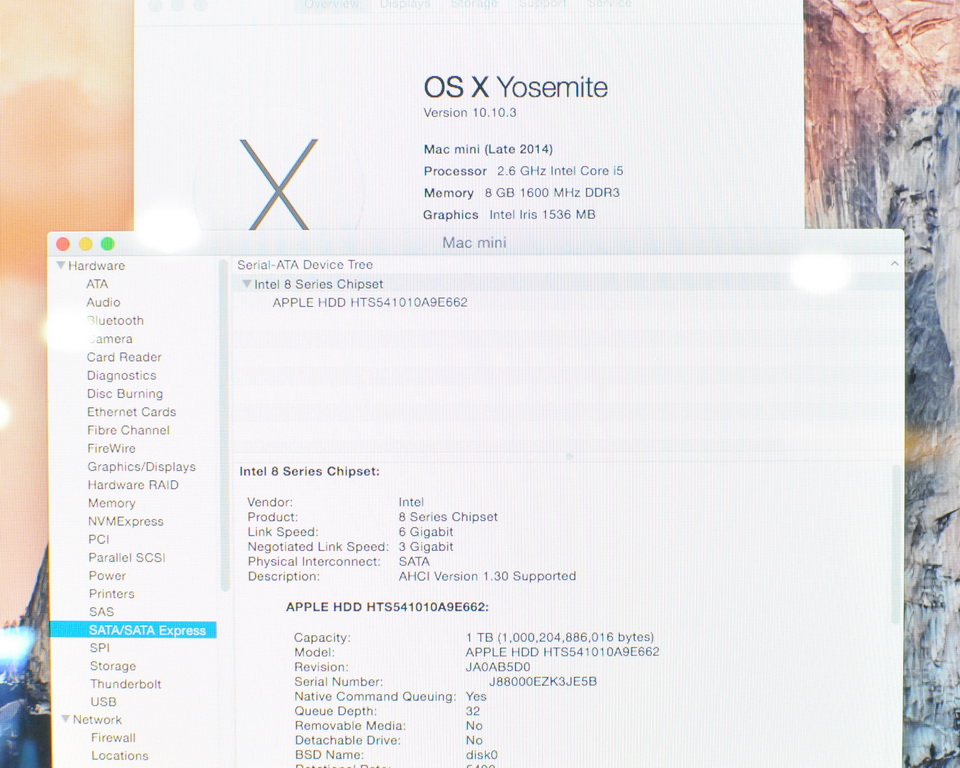Image resolution: width=960 pixels, height=768 pixels.
Task: Click the BSD Name value disk0
Action: (x=482, y=755)
